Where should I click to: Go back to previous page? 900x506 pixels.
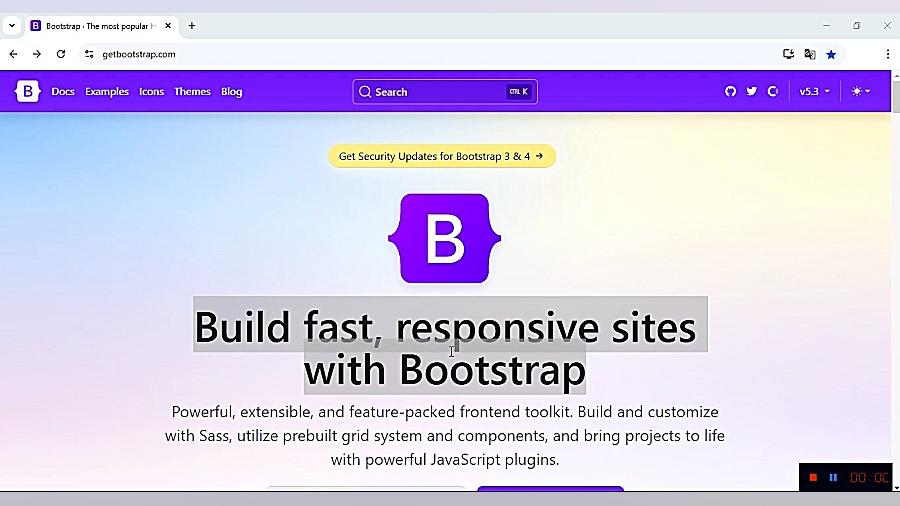(13, 54)
